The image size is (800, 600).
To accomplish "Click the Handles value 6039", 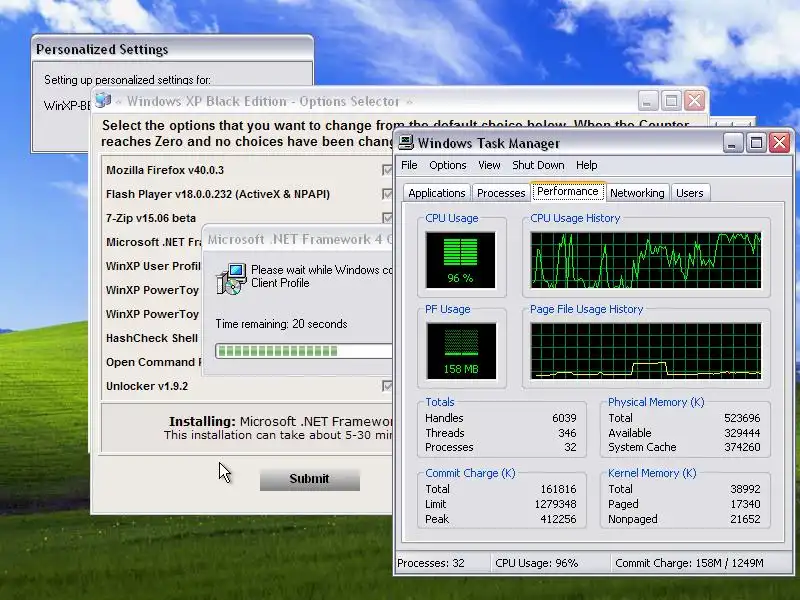I will (564, 418).
